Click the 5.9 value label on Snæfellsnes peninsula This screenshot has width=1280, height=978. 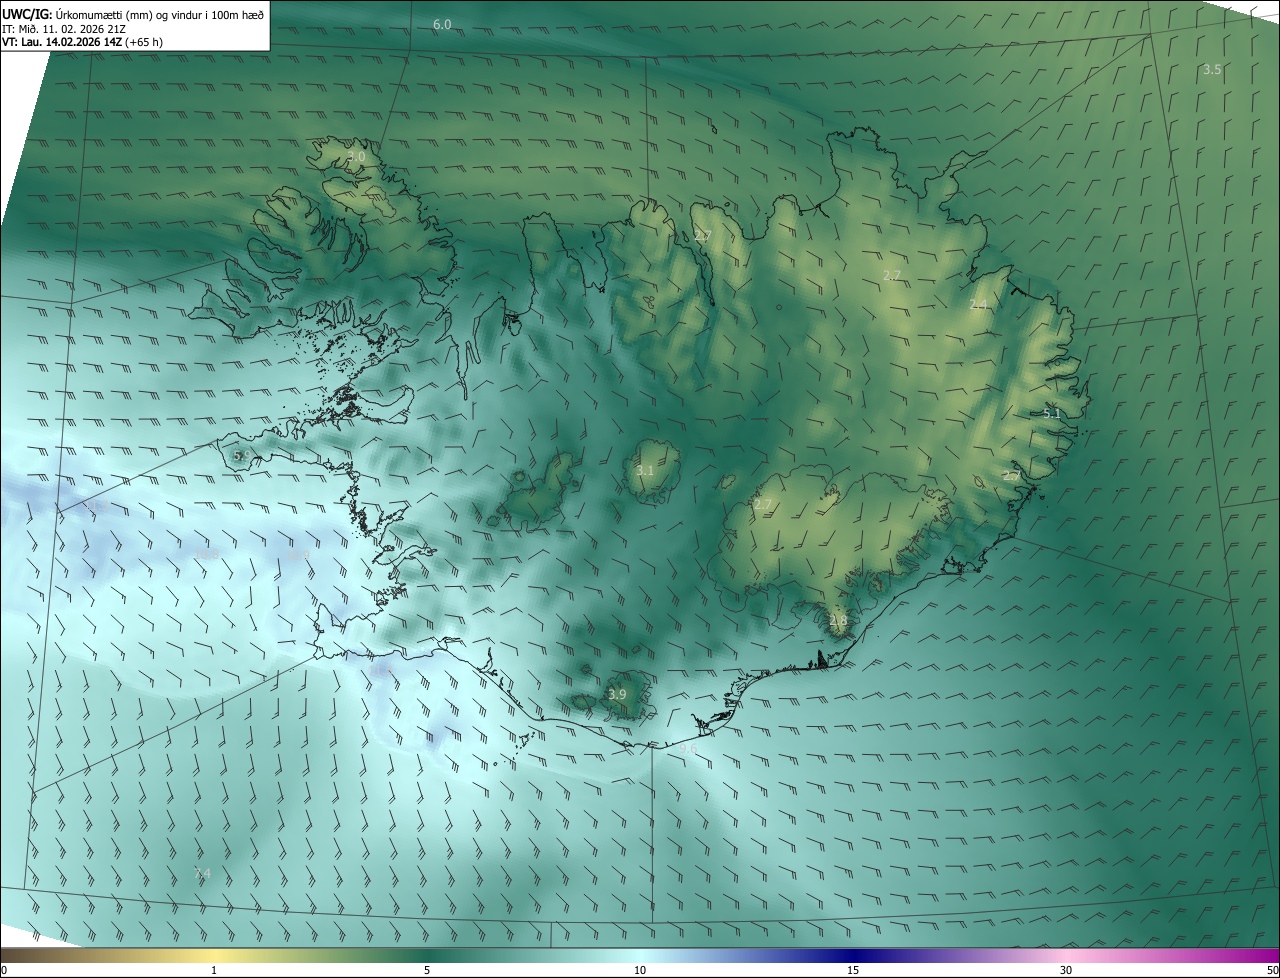coord(241,455)
